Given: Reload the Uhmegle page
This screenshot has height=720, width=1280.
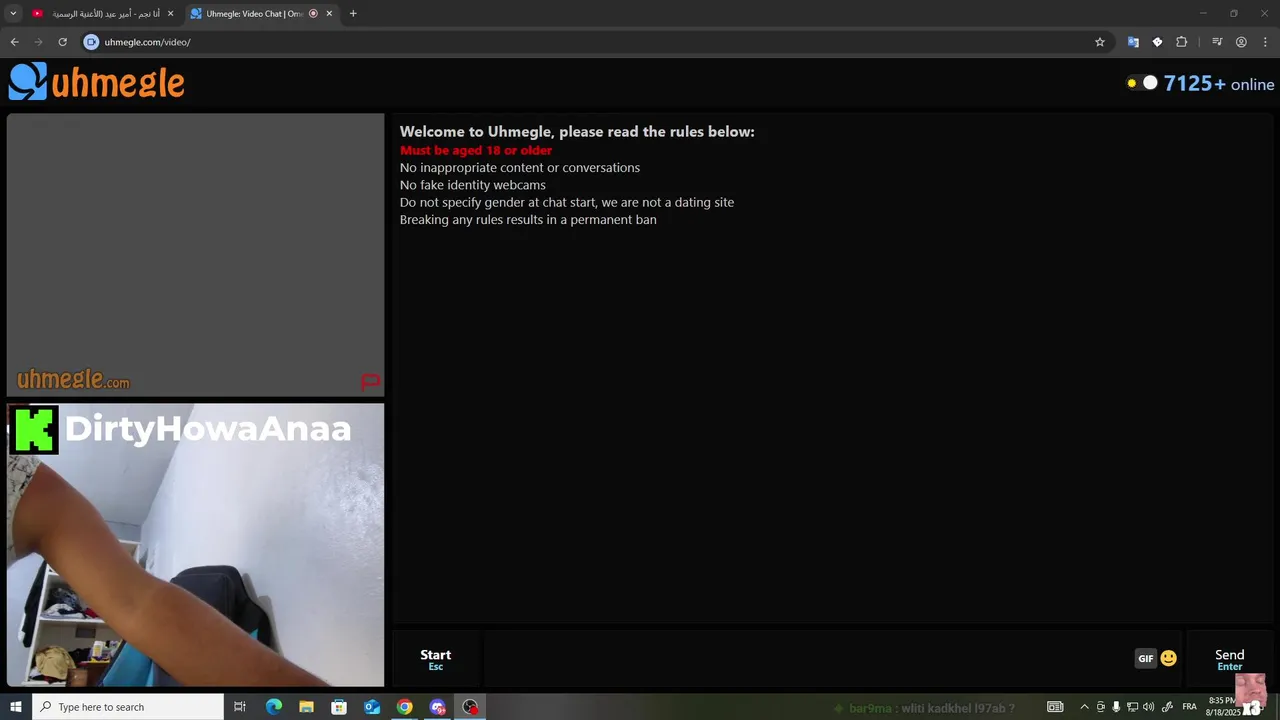Looking at the screenshot, I should coord(62,42).
